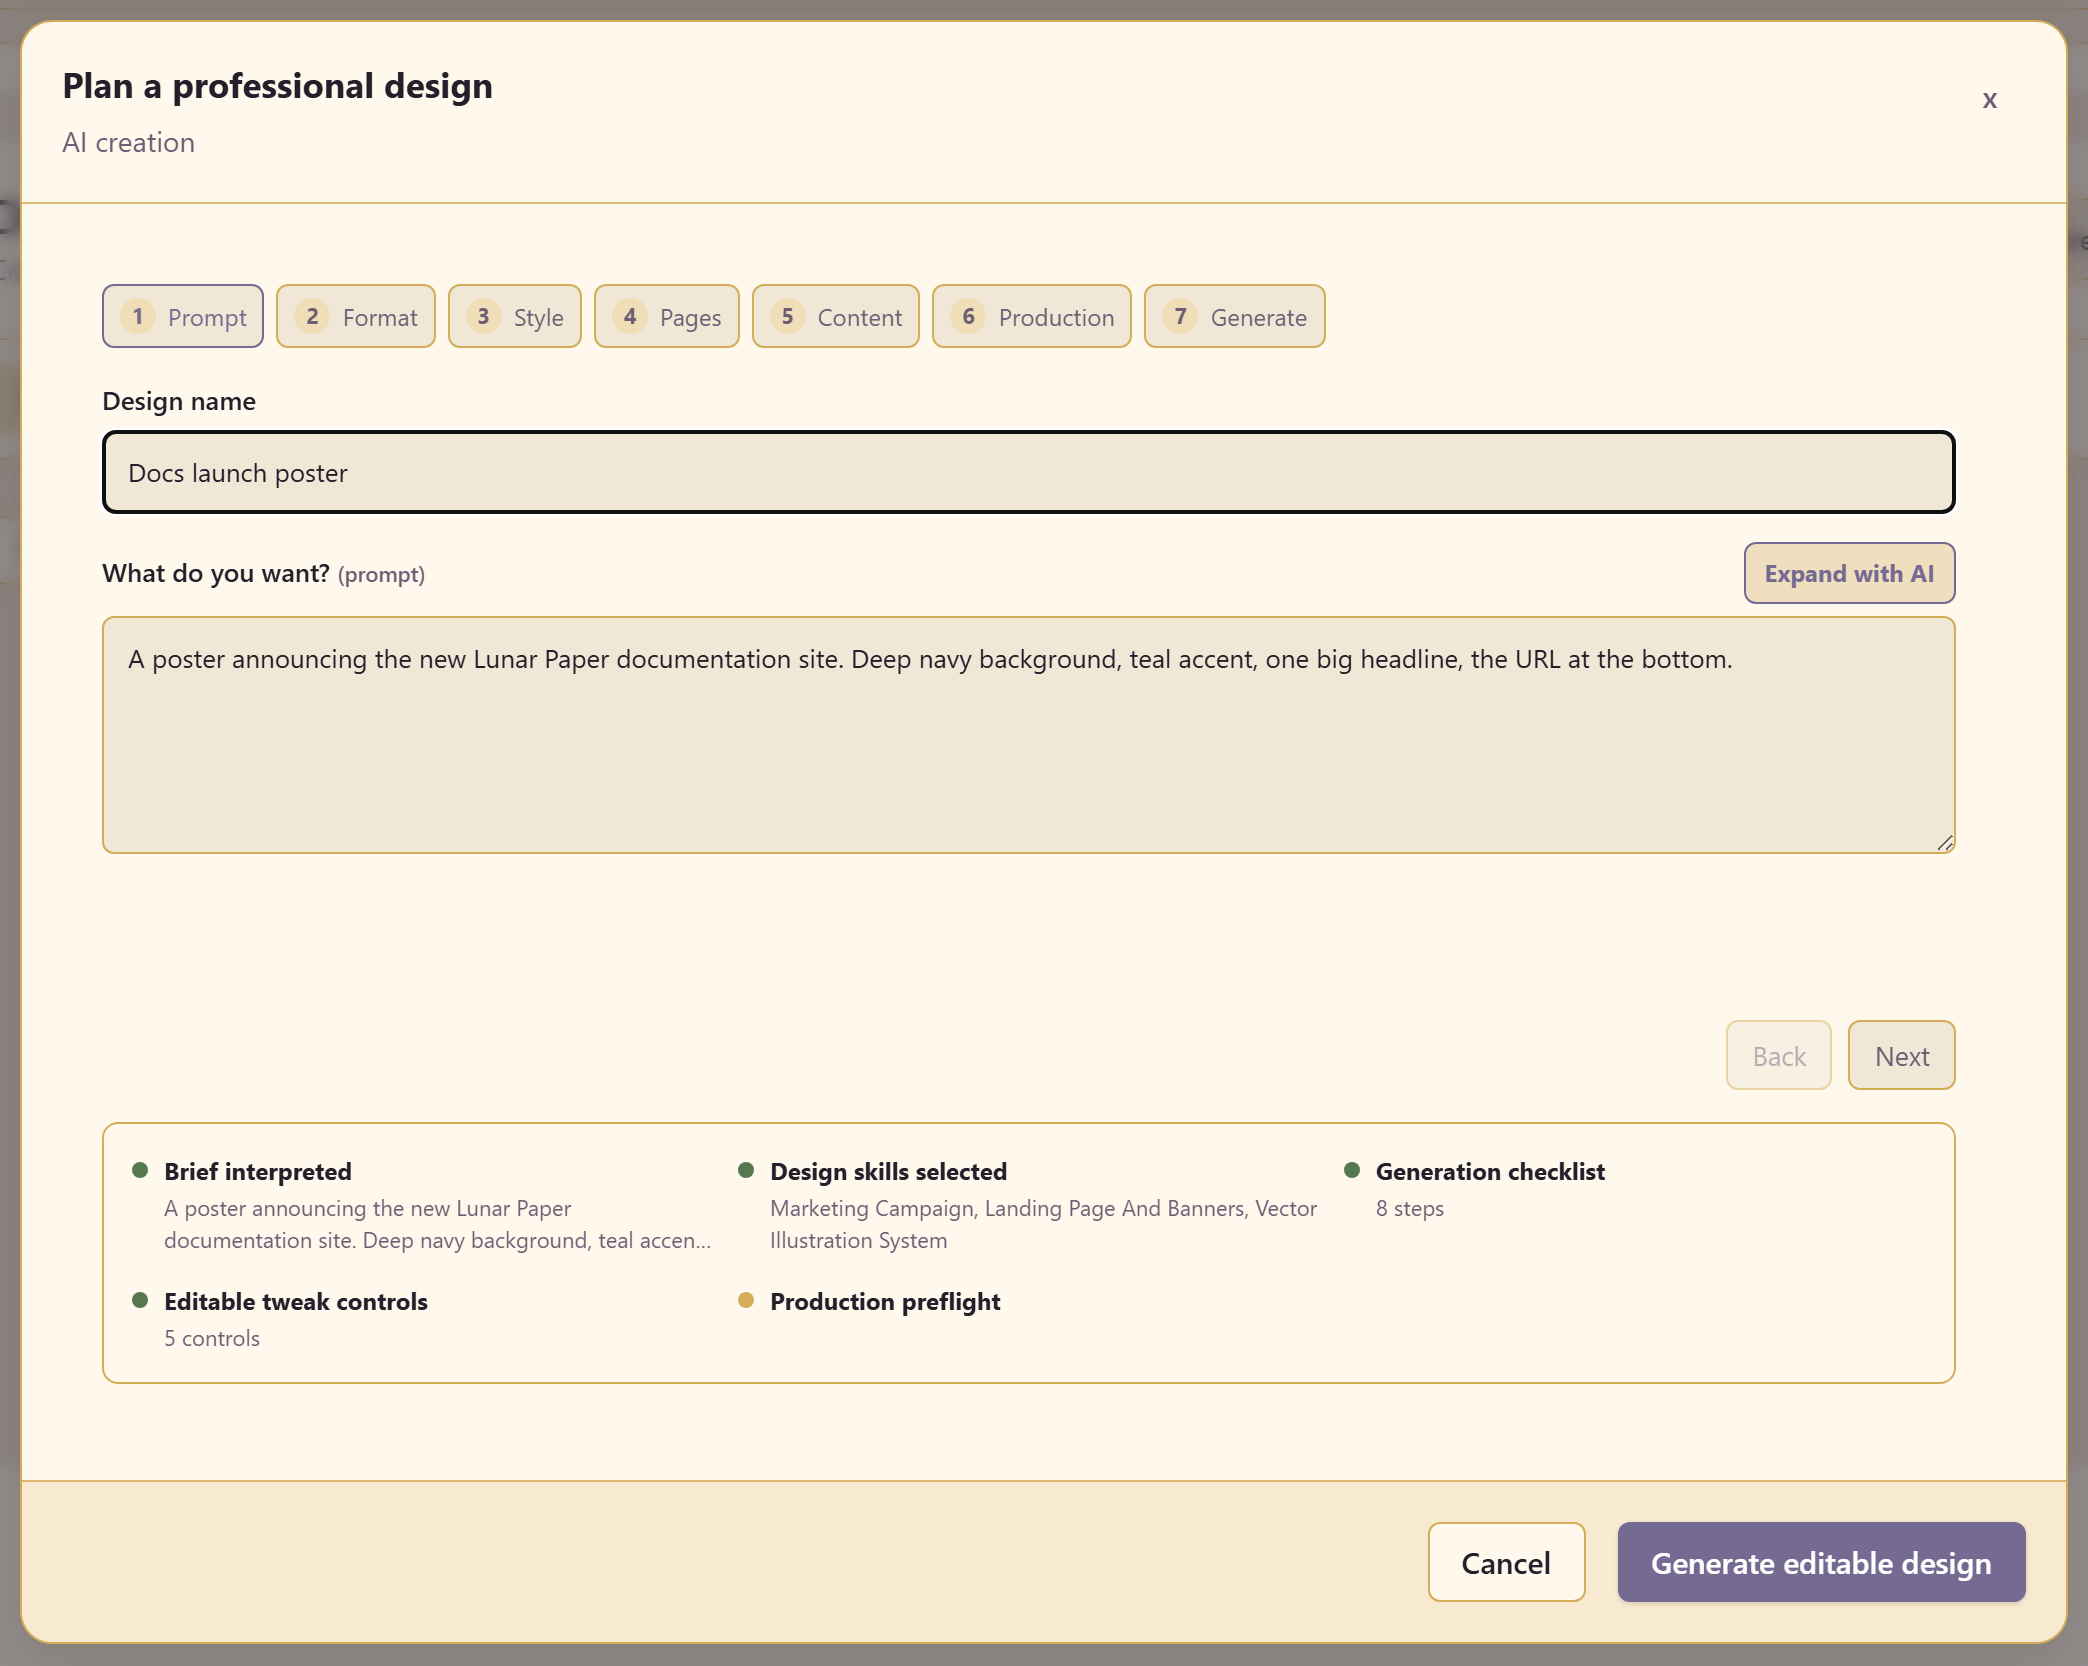
Task: Grab the prompt textarea resize handle
Action: click(x=1945, y=843)
